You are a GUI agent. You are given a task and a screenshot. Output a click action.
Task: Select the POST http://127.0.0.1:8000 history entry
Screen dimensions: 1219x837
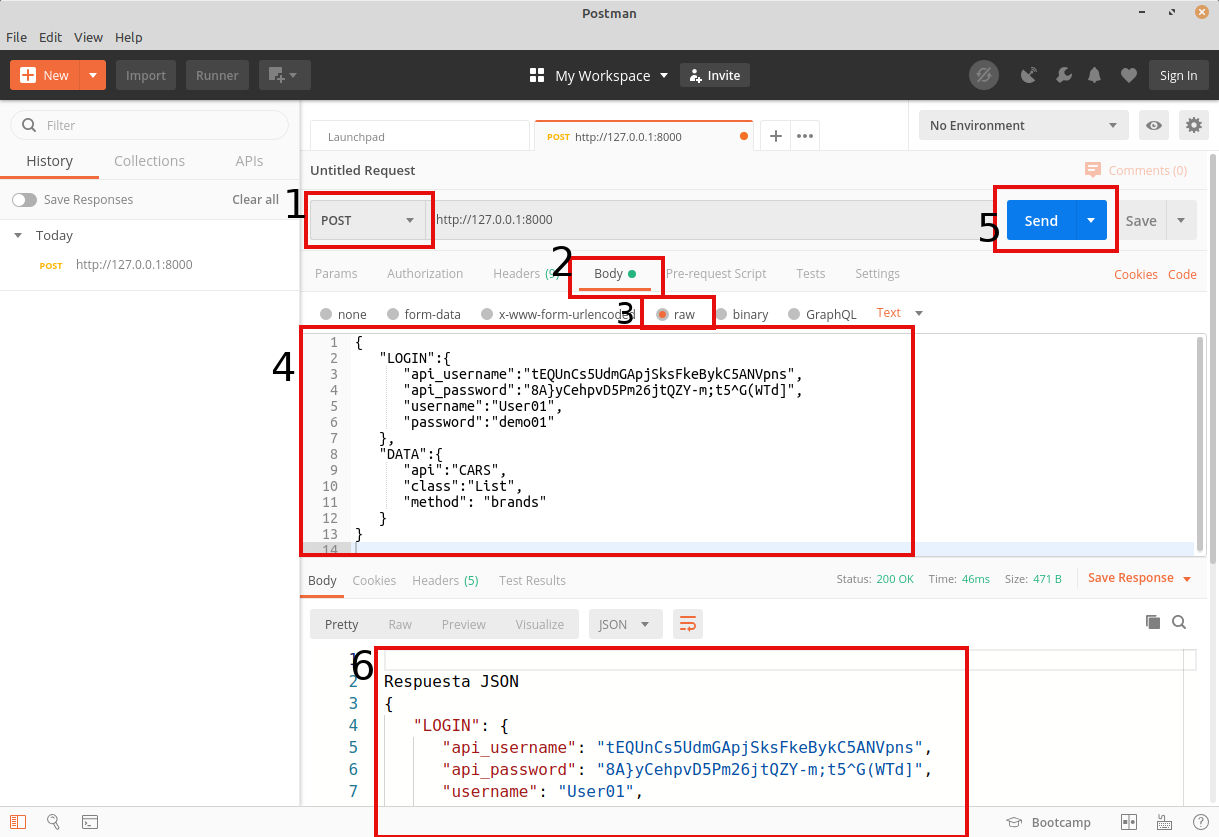pyautogui.click(x=150, y=265)
